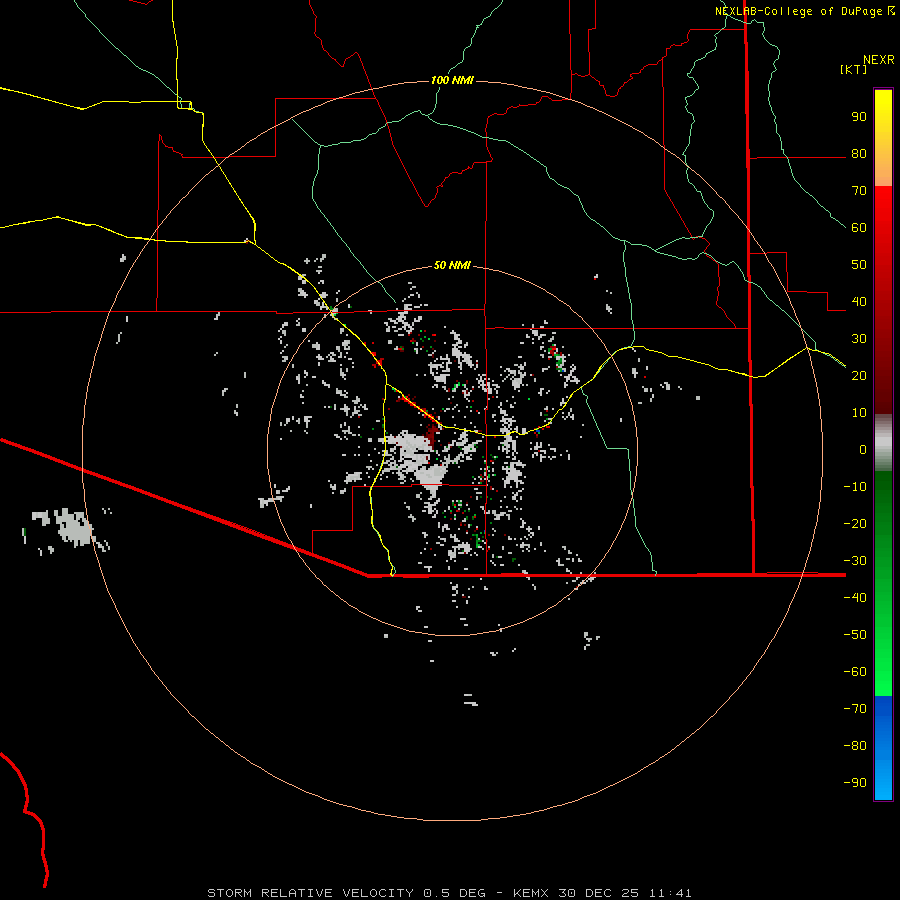The width and height of the screenshot is (900, 900).
Task: Click the -70 knot scale label
Action: click(855, 709)
